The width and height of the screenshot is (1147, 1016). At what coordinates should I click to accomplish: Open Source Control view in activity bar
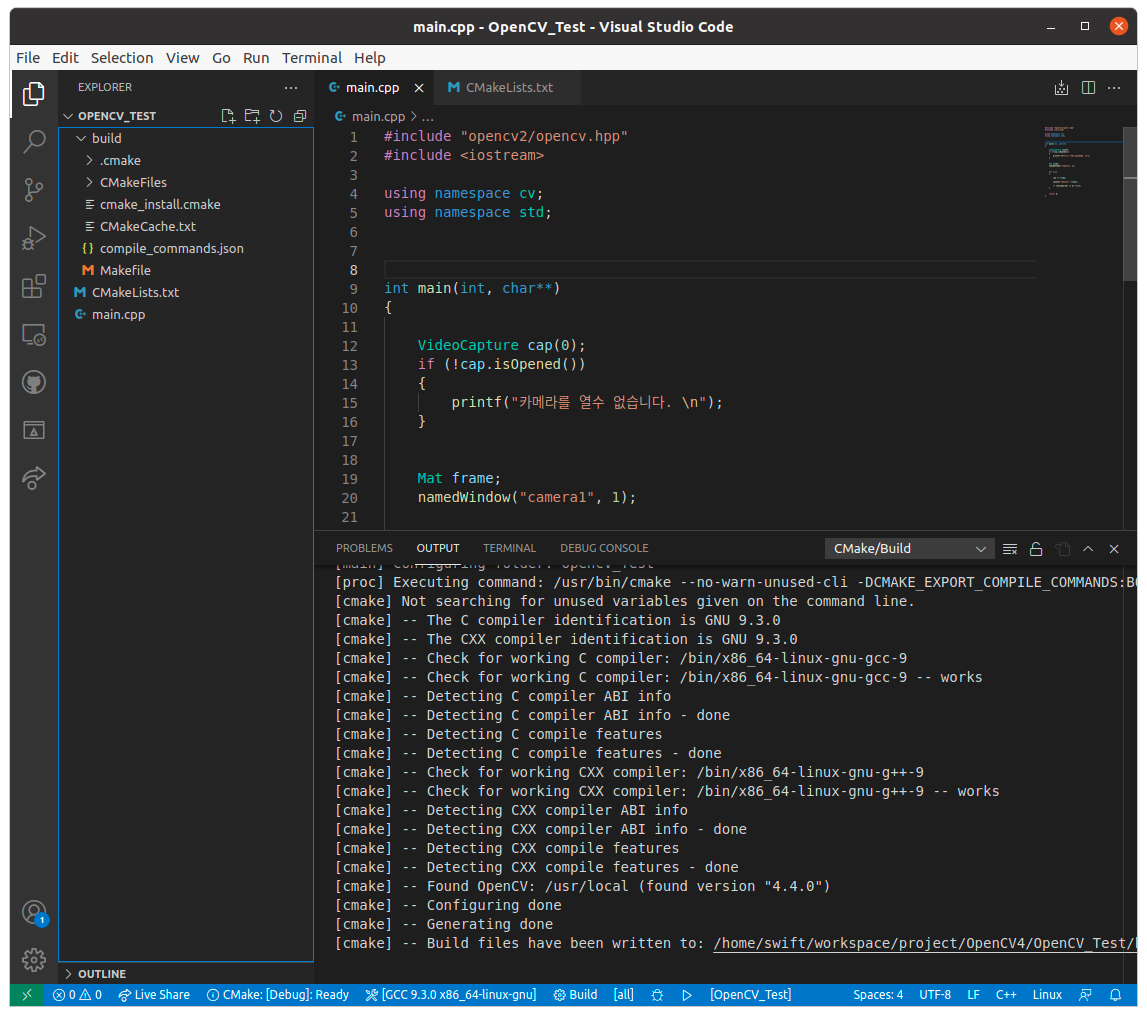point(34,189)
